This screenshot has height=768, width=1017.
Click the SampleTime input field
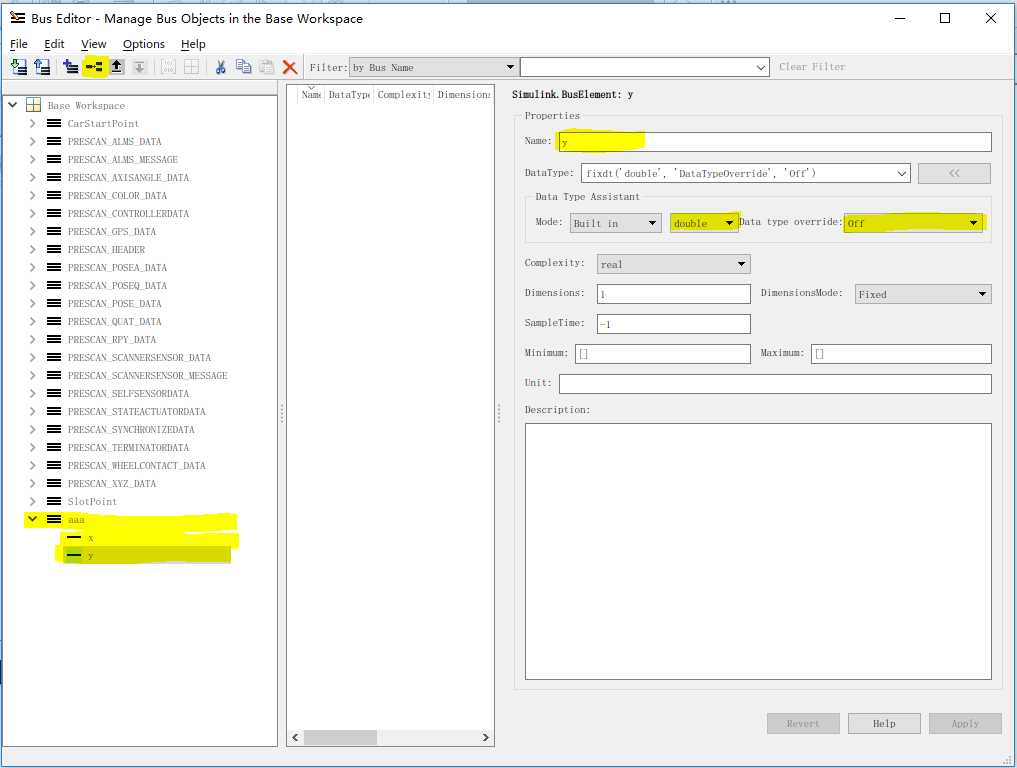[673, 324]
